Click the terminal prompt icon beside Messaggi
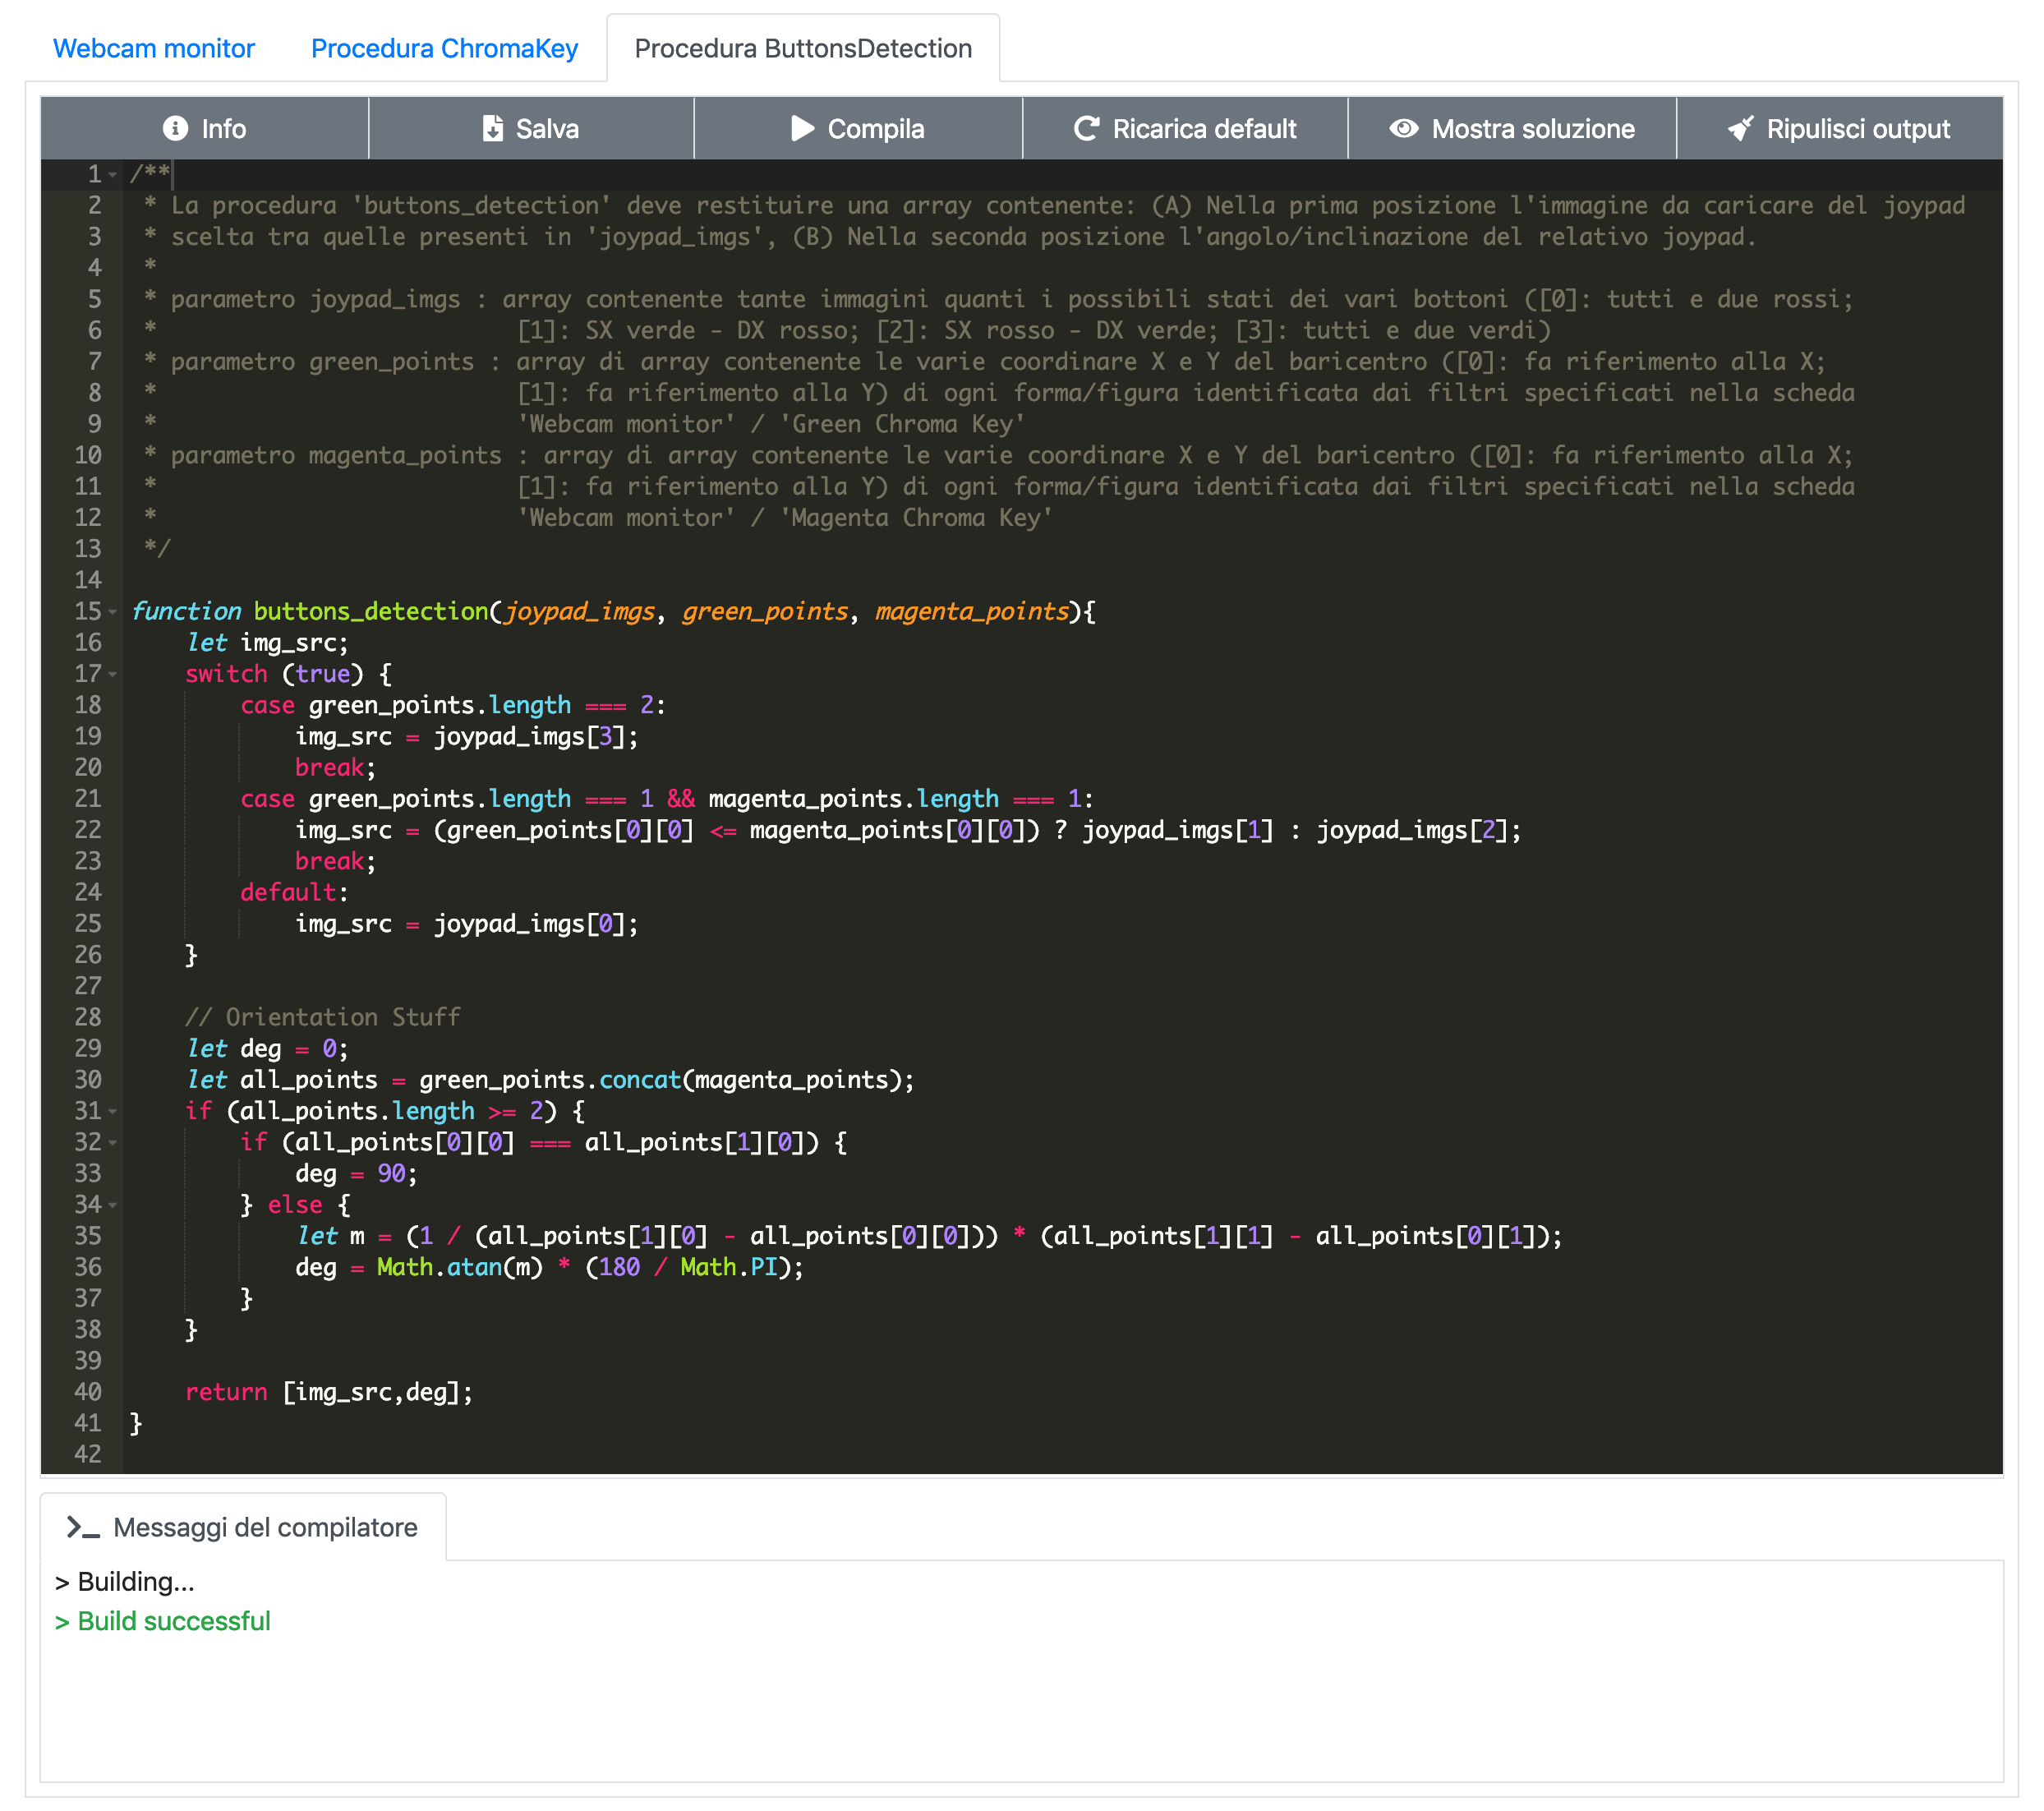Screen dimensions: 2044x1811 83,1527
